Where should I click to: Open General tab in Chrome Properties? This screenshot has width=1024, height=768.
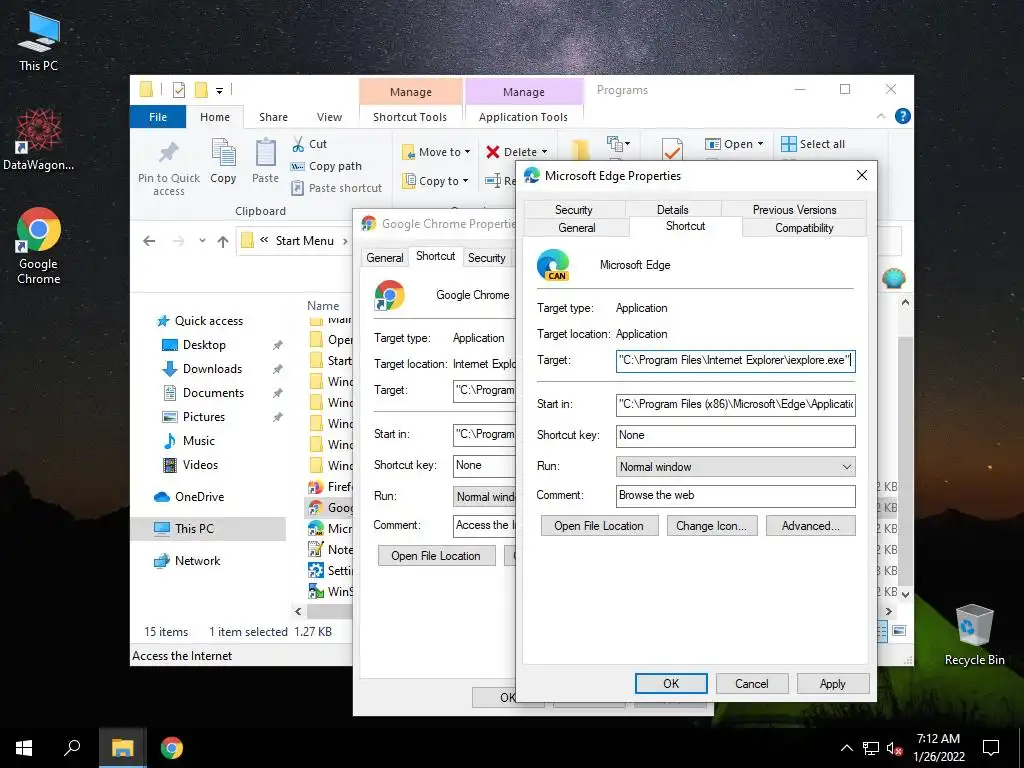point(385,258)
